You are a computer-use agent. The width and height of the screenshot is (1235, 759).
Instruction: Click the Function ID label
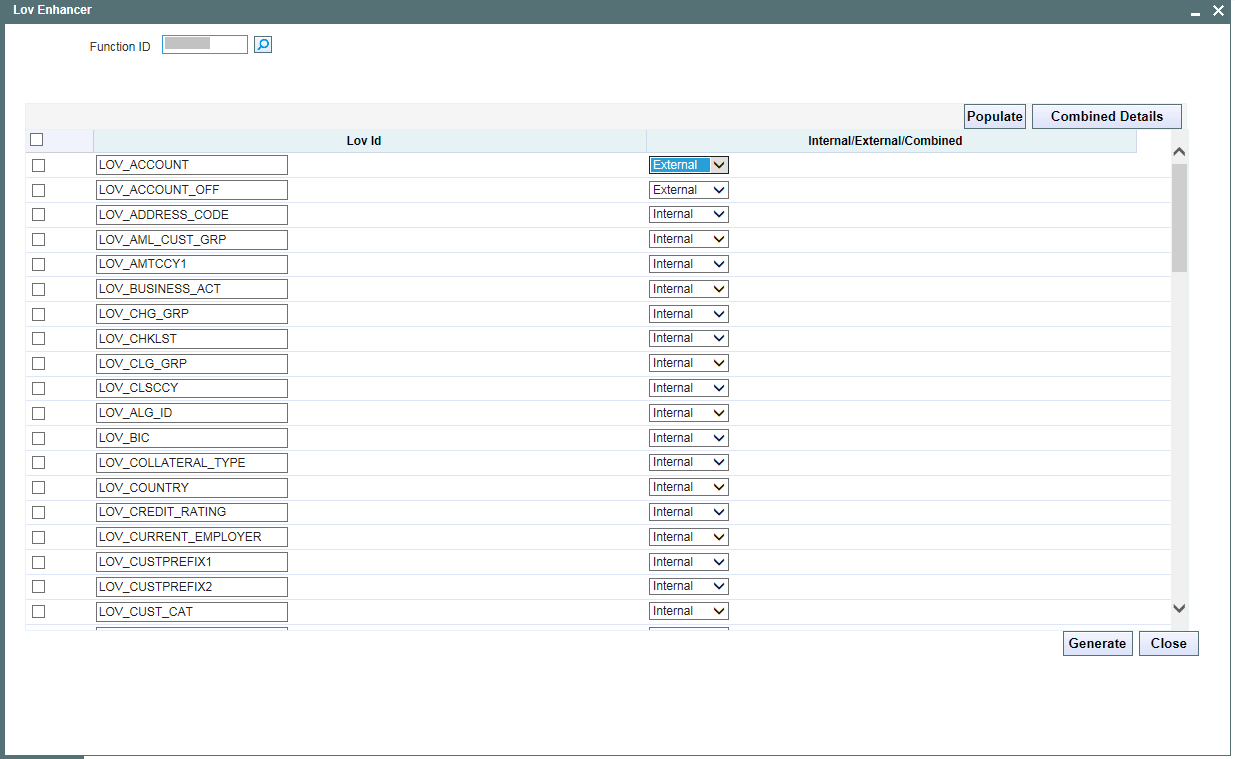[120, 47]
